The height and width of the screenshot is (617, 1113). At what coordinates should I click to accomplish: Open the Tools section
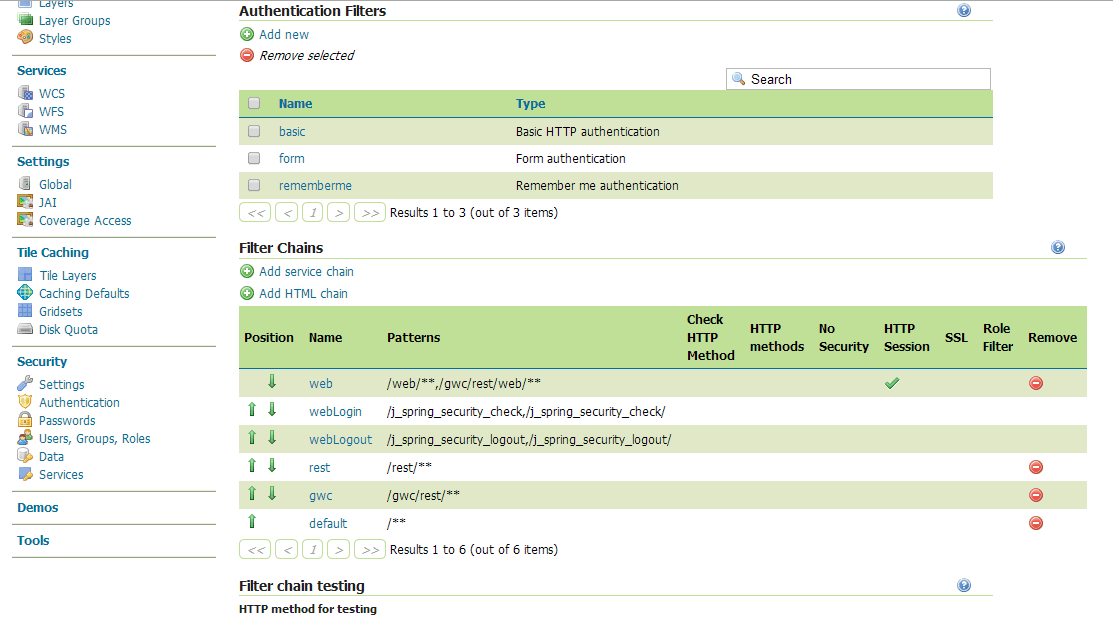coord(33,540)
